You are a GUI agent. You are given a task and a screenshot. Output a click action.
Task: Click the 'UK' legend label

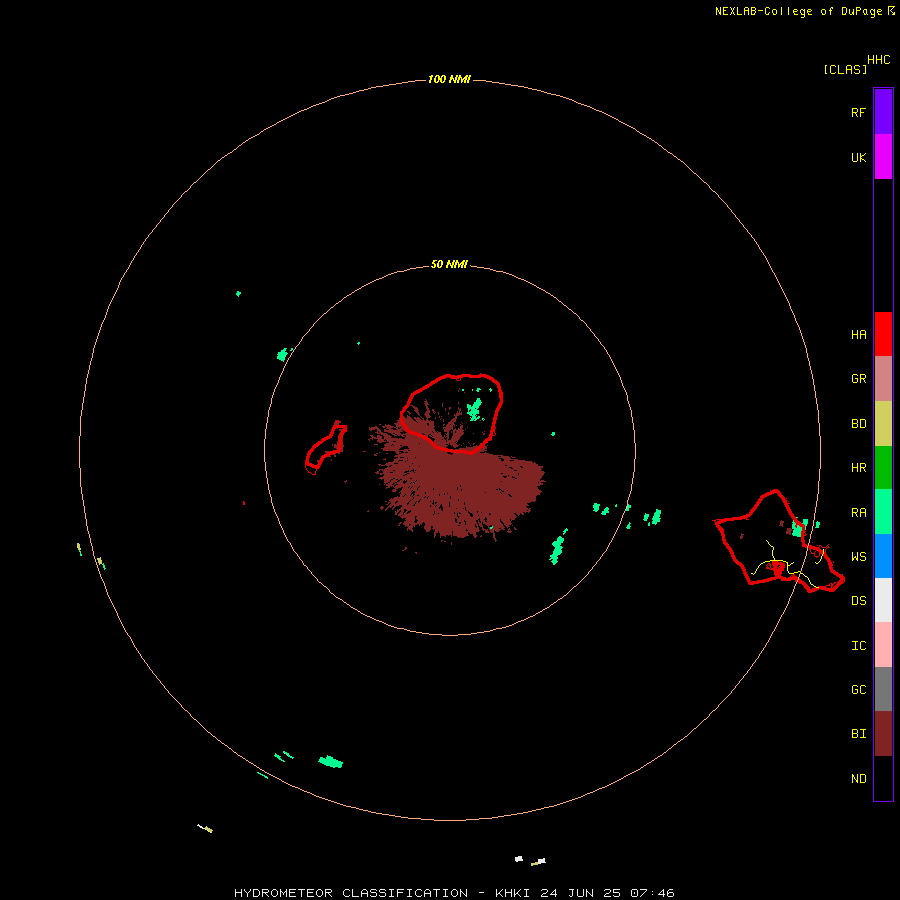858,157
